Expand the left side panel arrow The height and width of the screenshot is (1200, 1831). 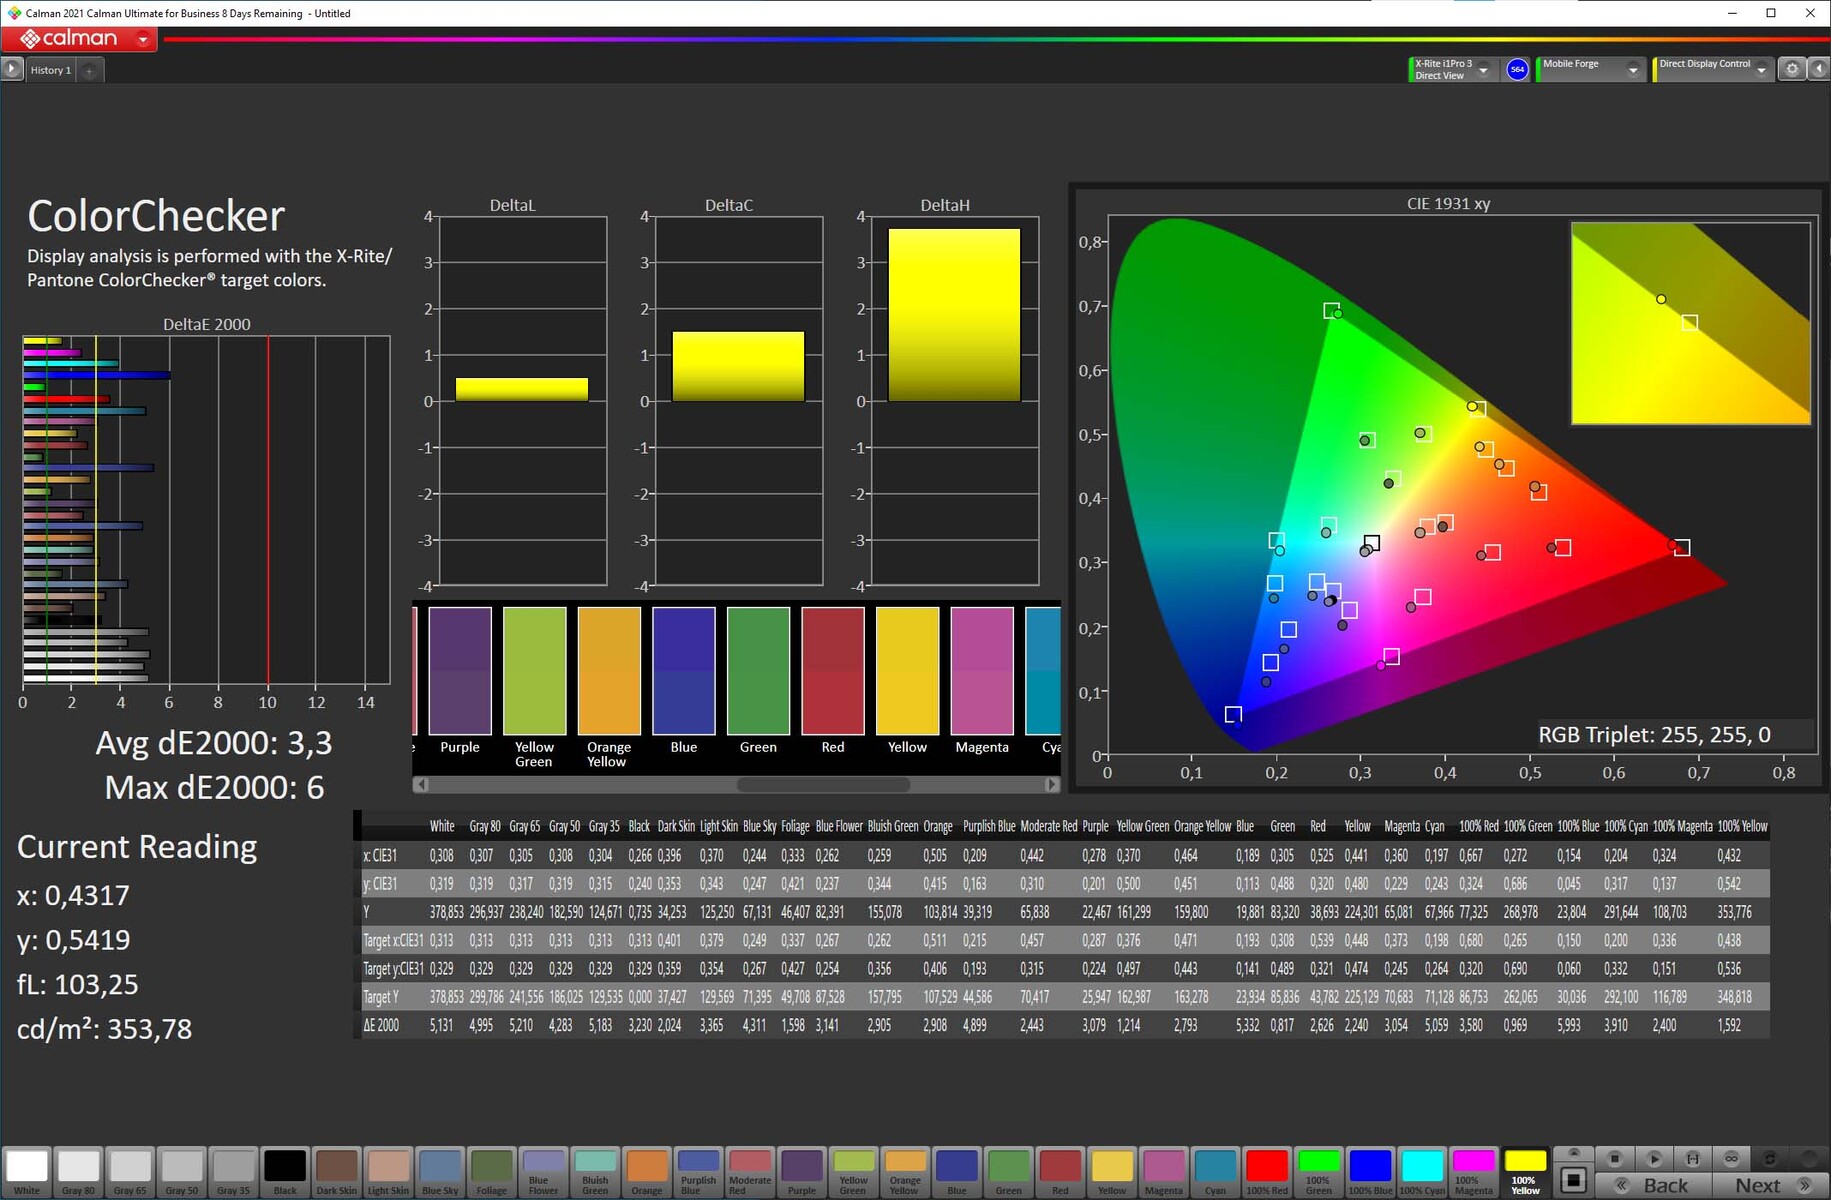[x=11, y=69]
